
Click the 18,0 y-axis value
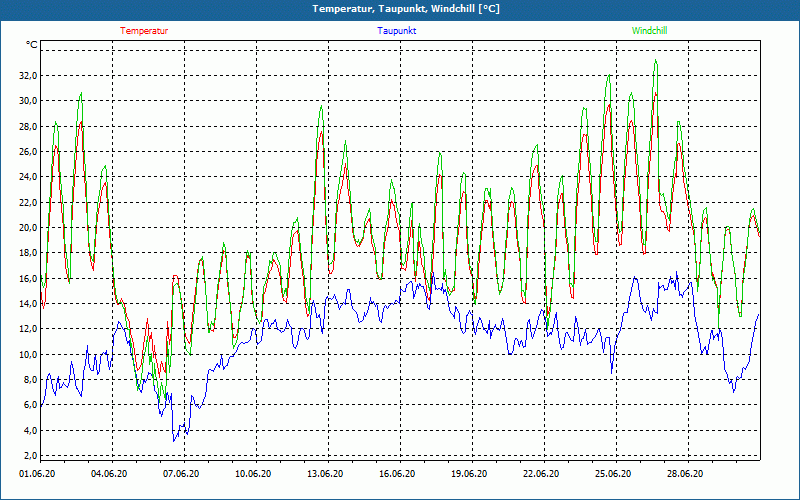point(28,253)
